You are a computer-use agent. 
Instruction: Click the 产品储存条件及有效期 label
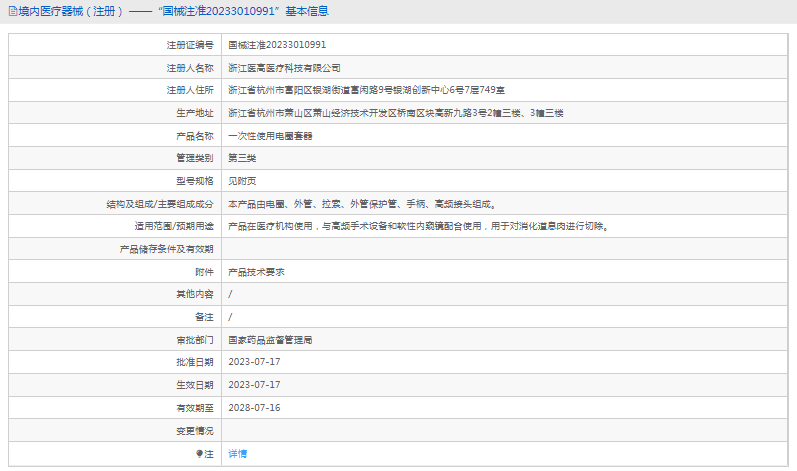167,249
